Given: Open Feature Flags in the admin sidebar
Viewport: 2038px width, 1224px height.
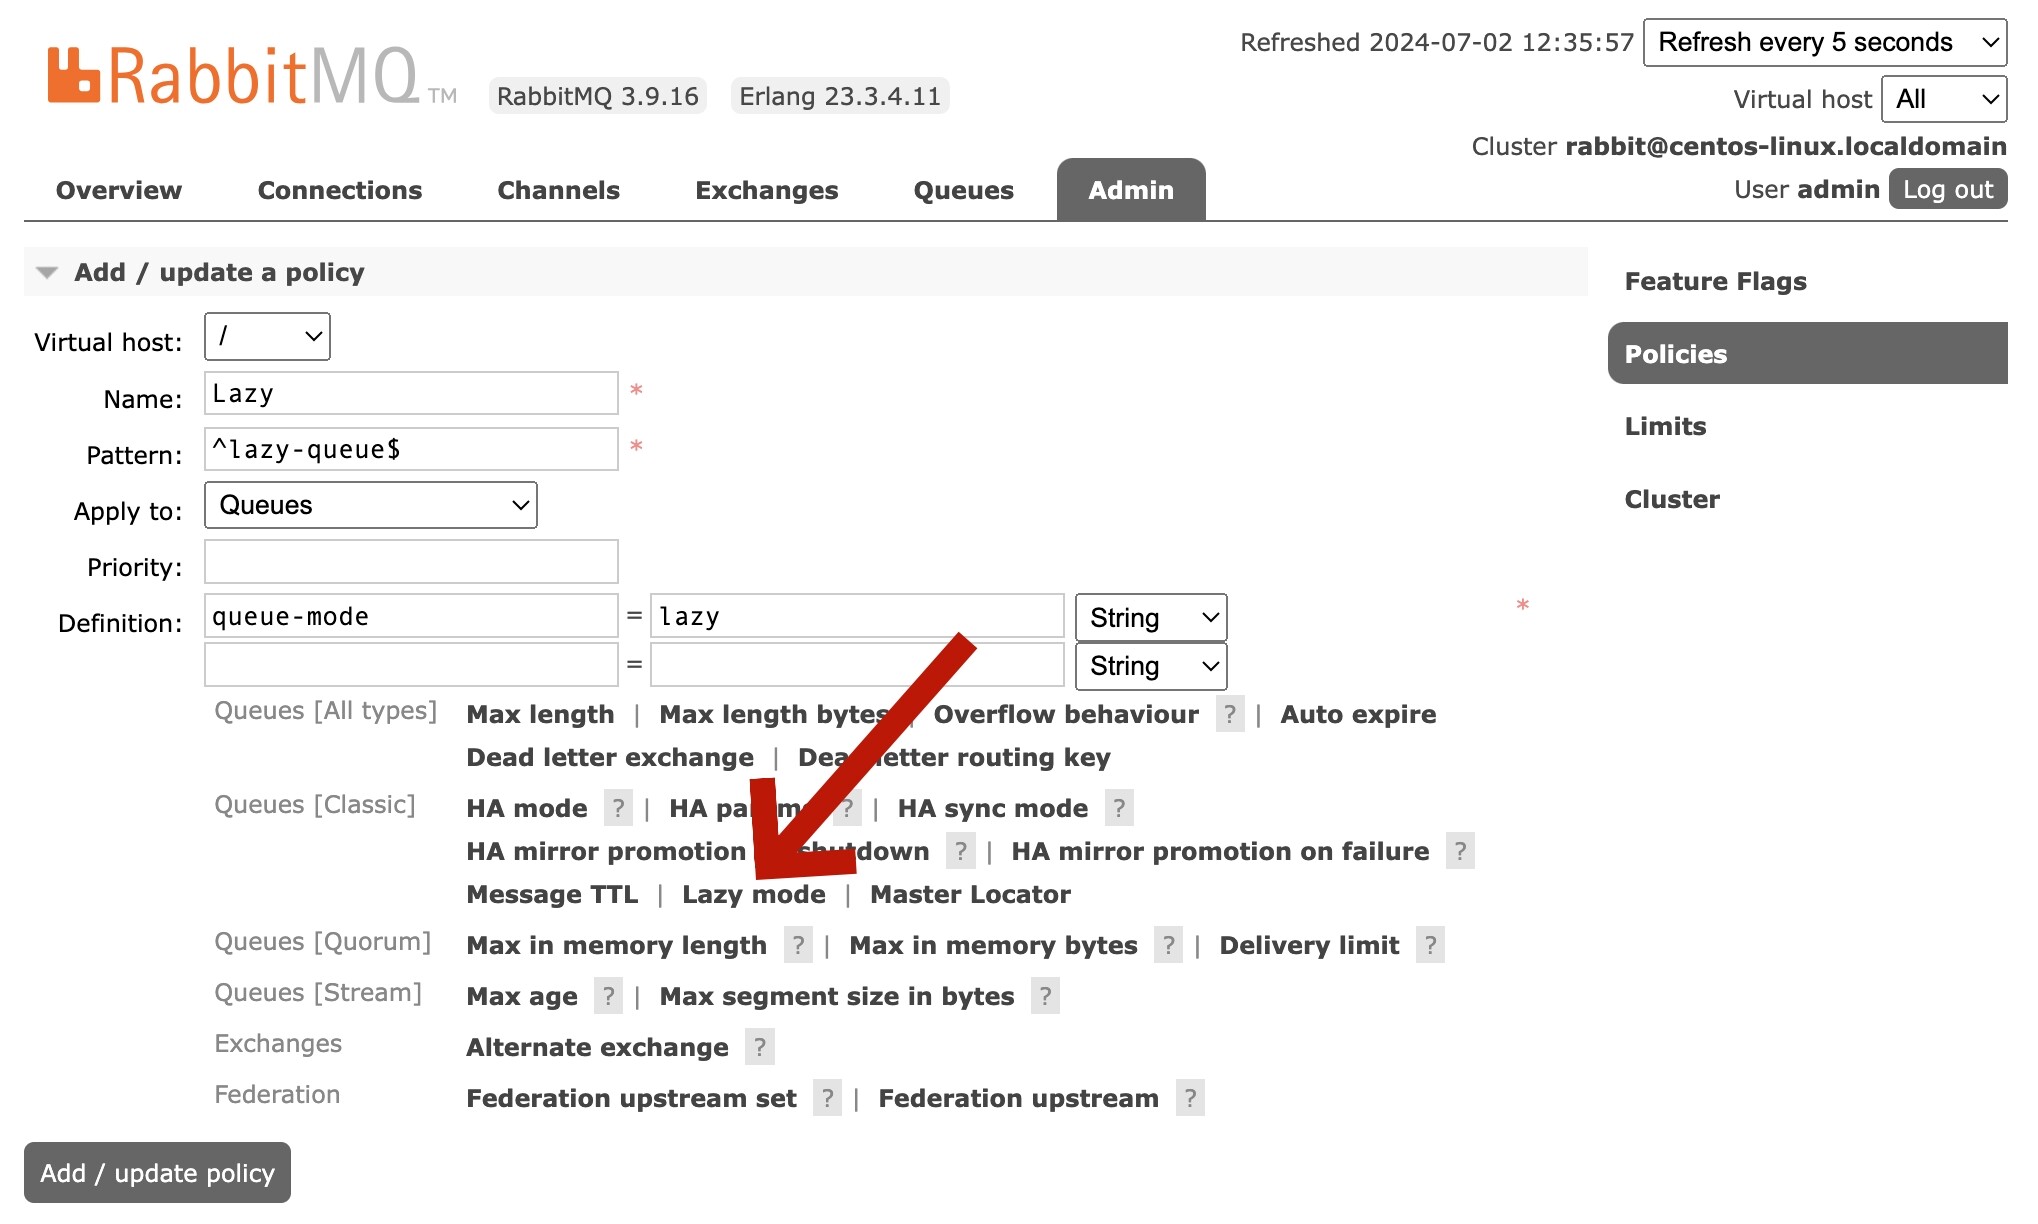Looking at the screenshot, I should (1715, 281).
